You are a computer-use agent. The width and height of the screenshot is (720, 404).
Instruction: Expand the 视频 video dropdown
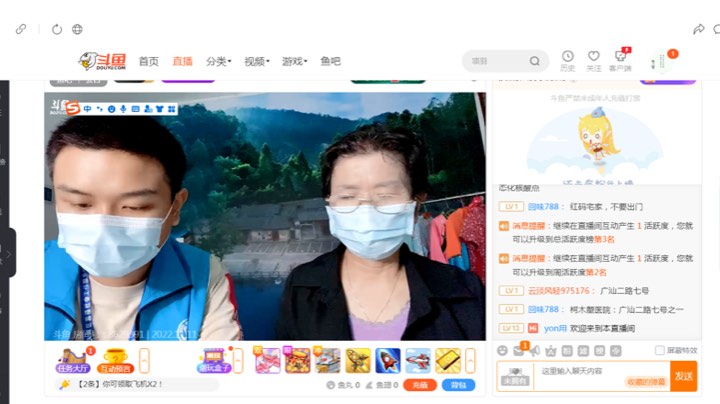point(257,61)
